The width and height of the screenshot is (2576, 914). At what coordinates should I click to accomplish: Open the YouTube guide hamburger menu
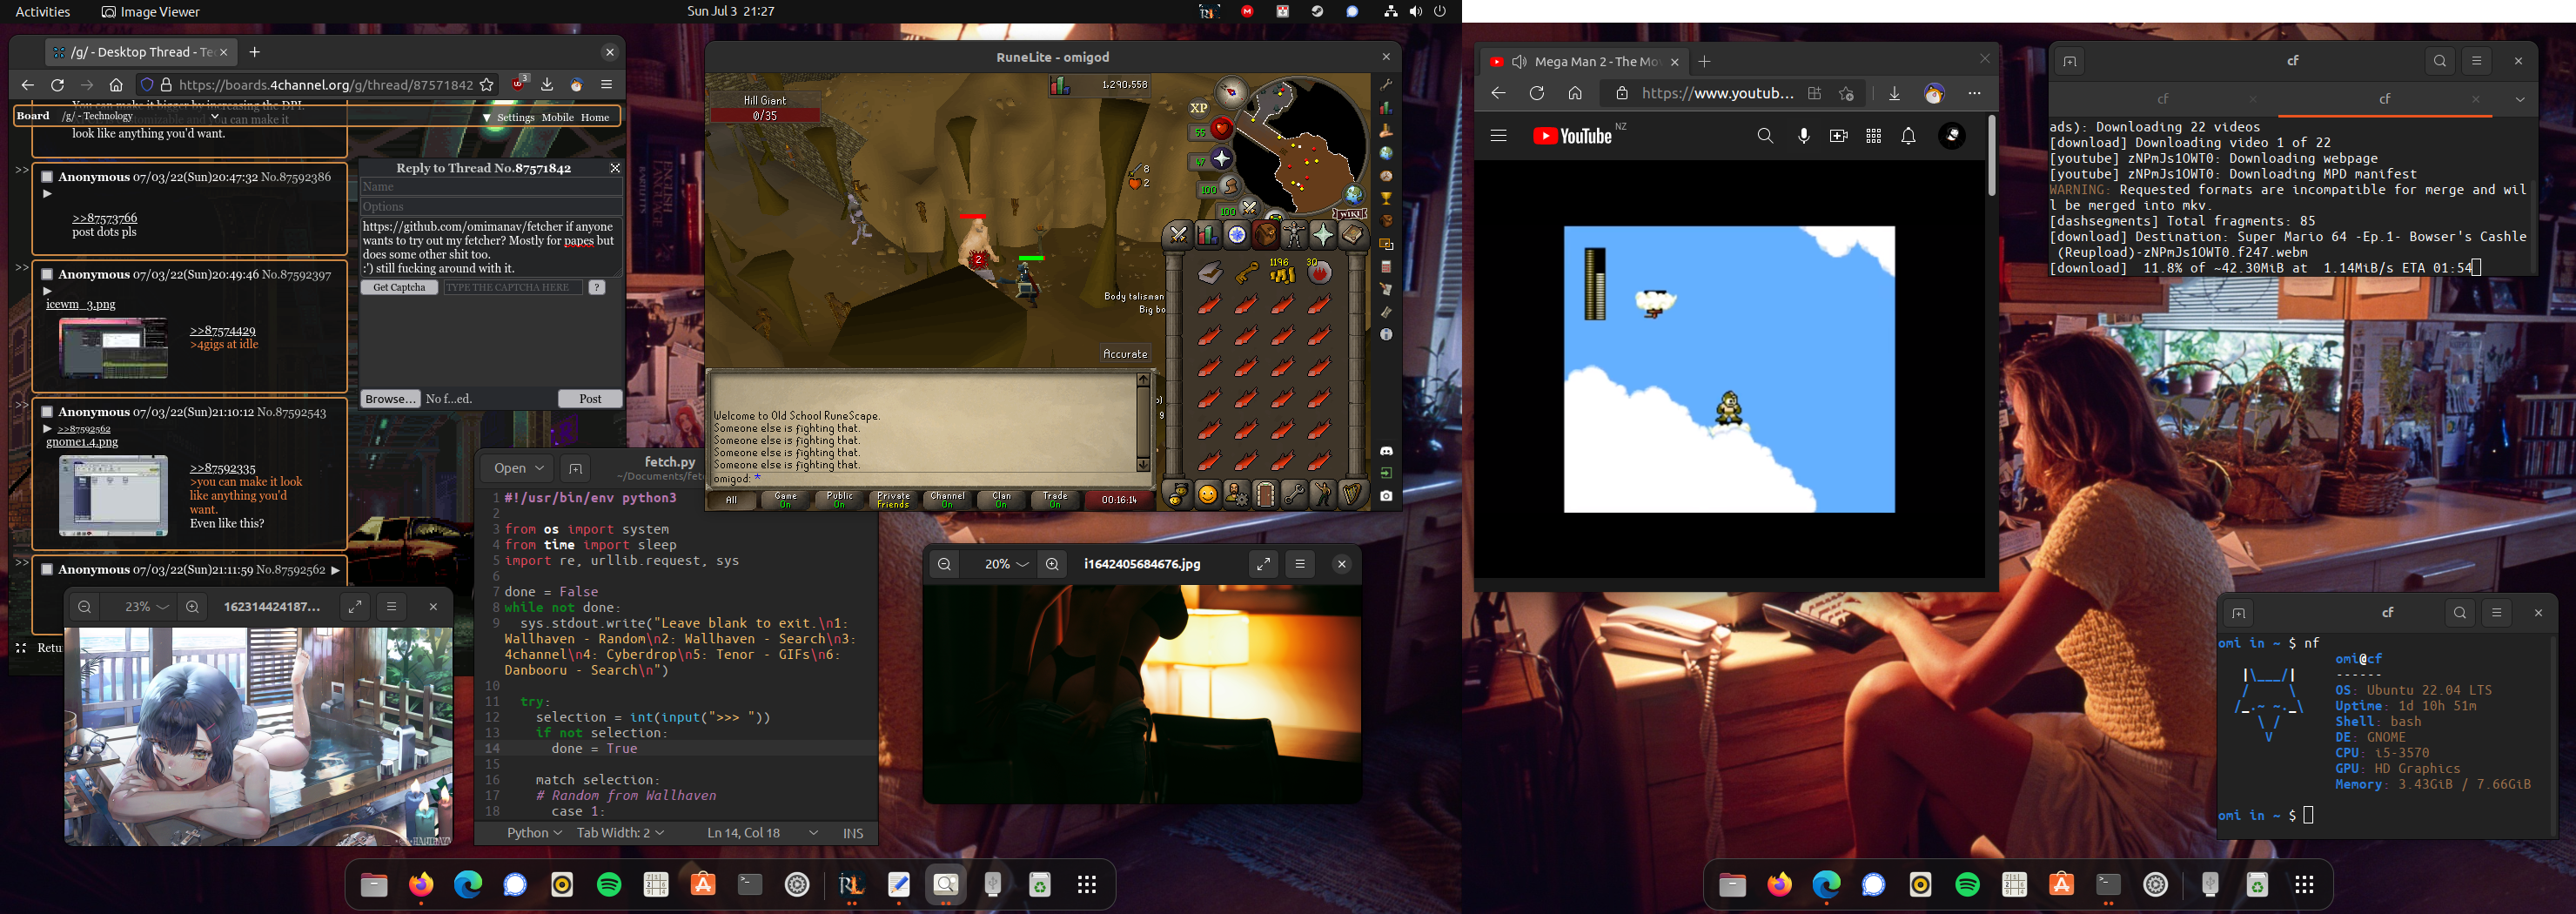point(1498,136)
